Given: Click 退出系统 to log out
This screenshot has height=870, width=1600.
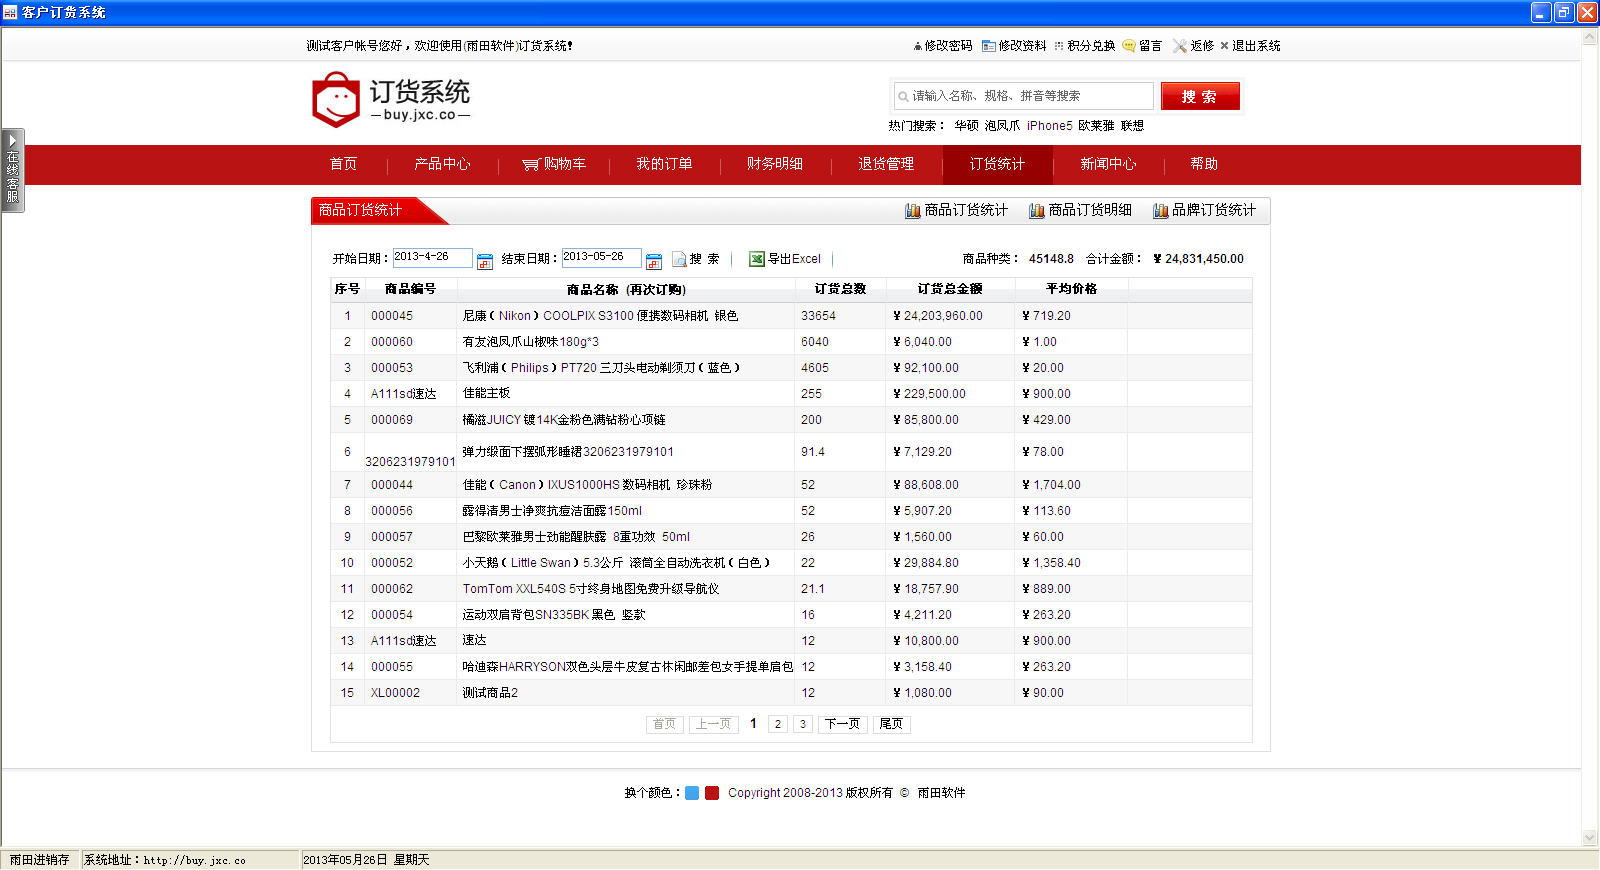Looking at the screenshot, I should [1250, 46].
